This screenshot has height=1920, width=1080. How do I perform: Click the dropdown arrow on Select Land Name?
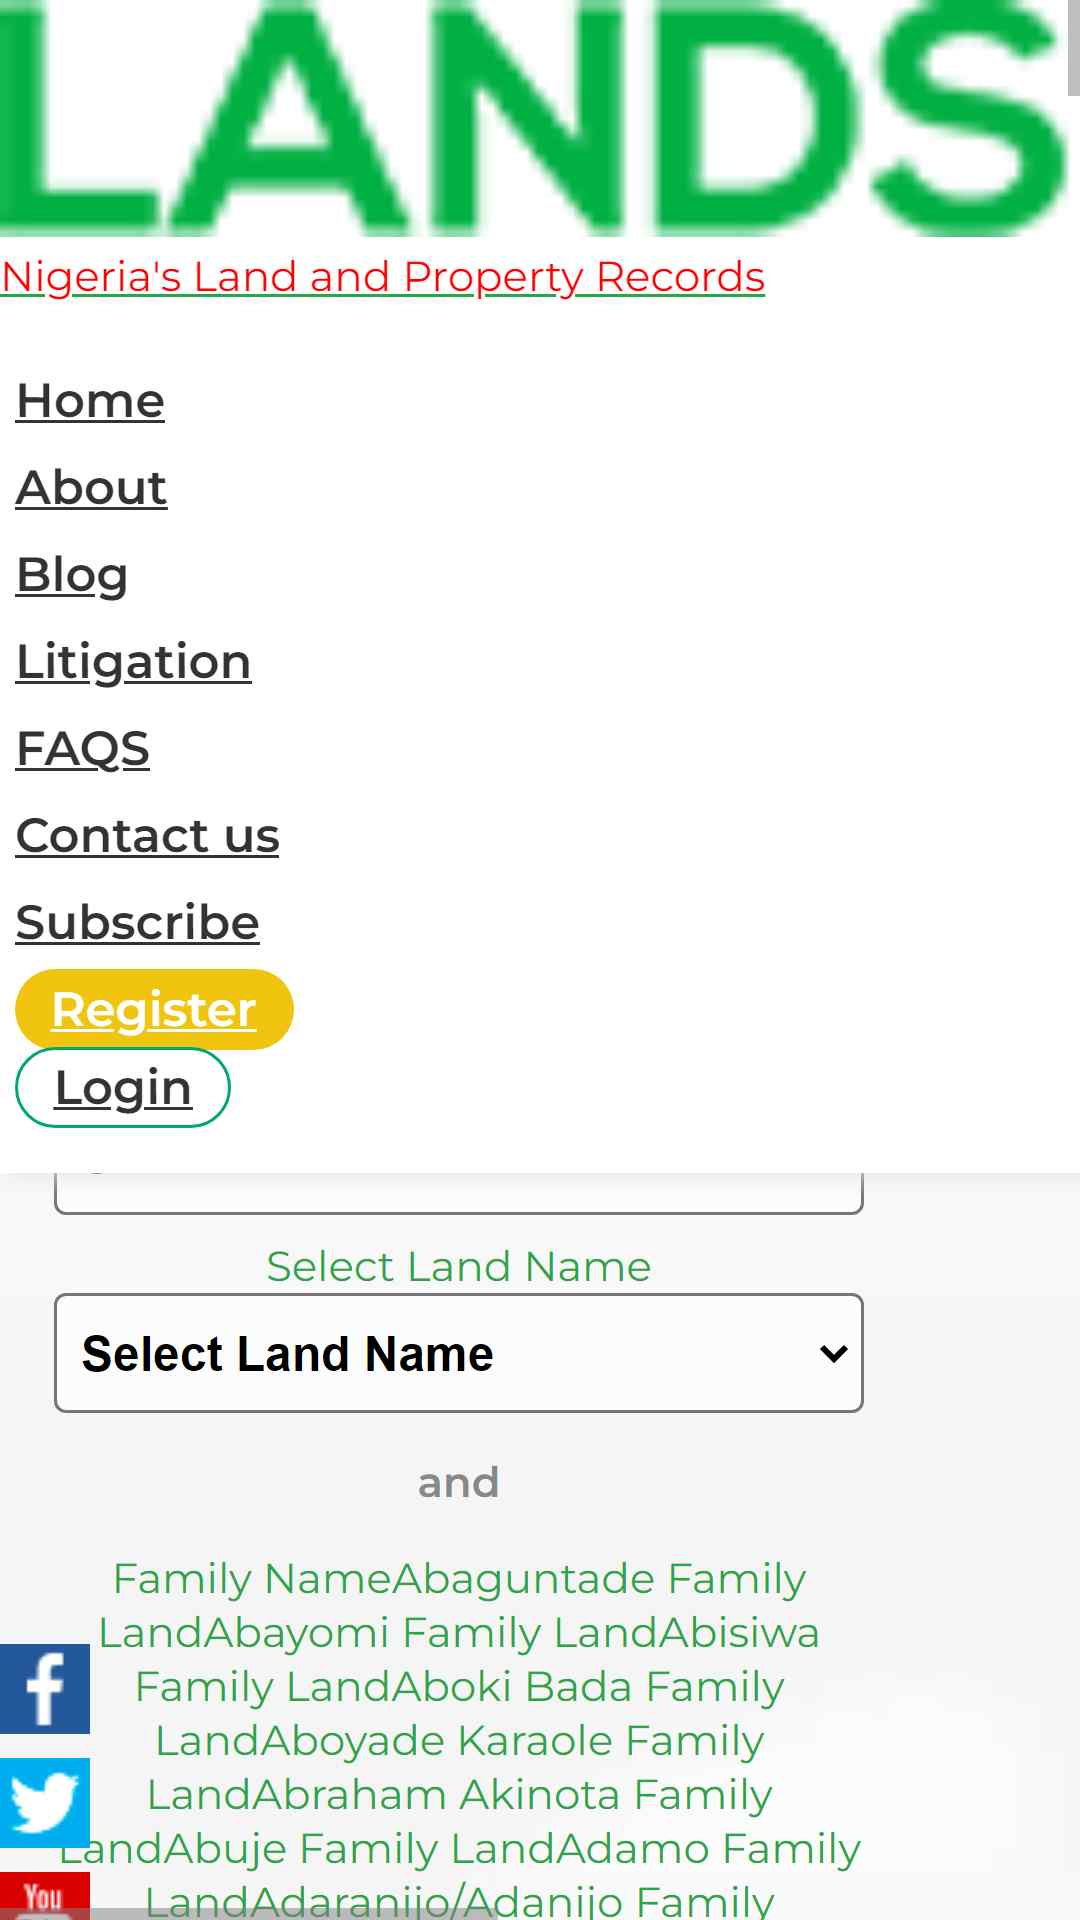point(833,1354)
